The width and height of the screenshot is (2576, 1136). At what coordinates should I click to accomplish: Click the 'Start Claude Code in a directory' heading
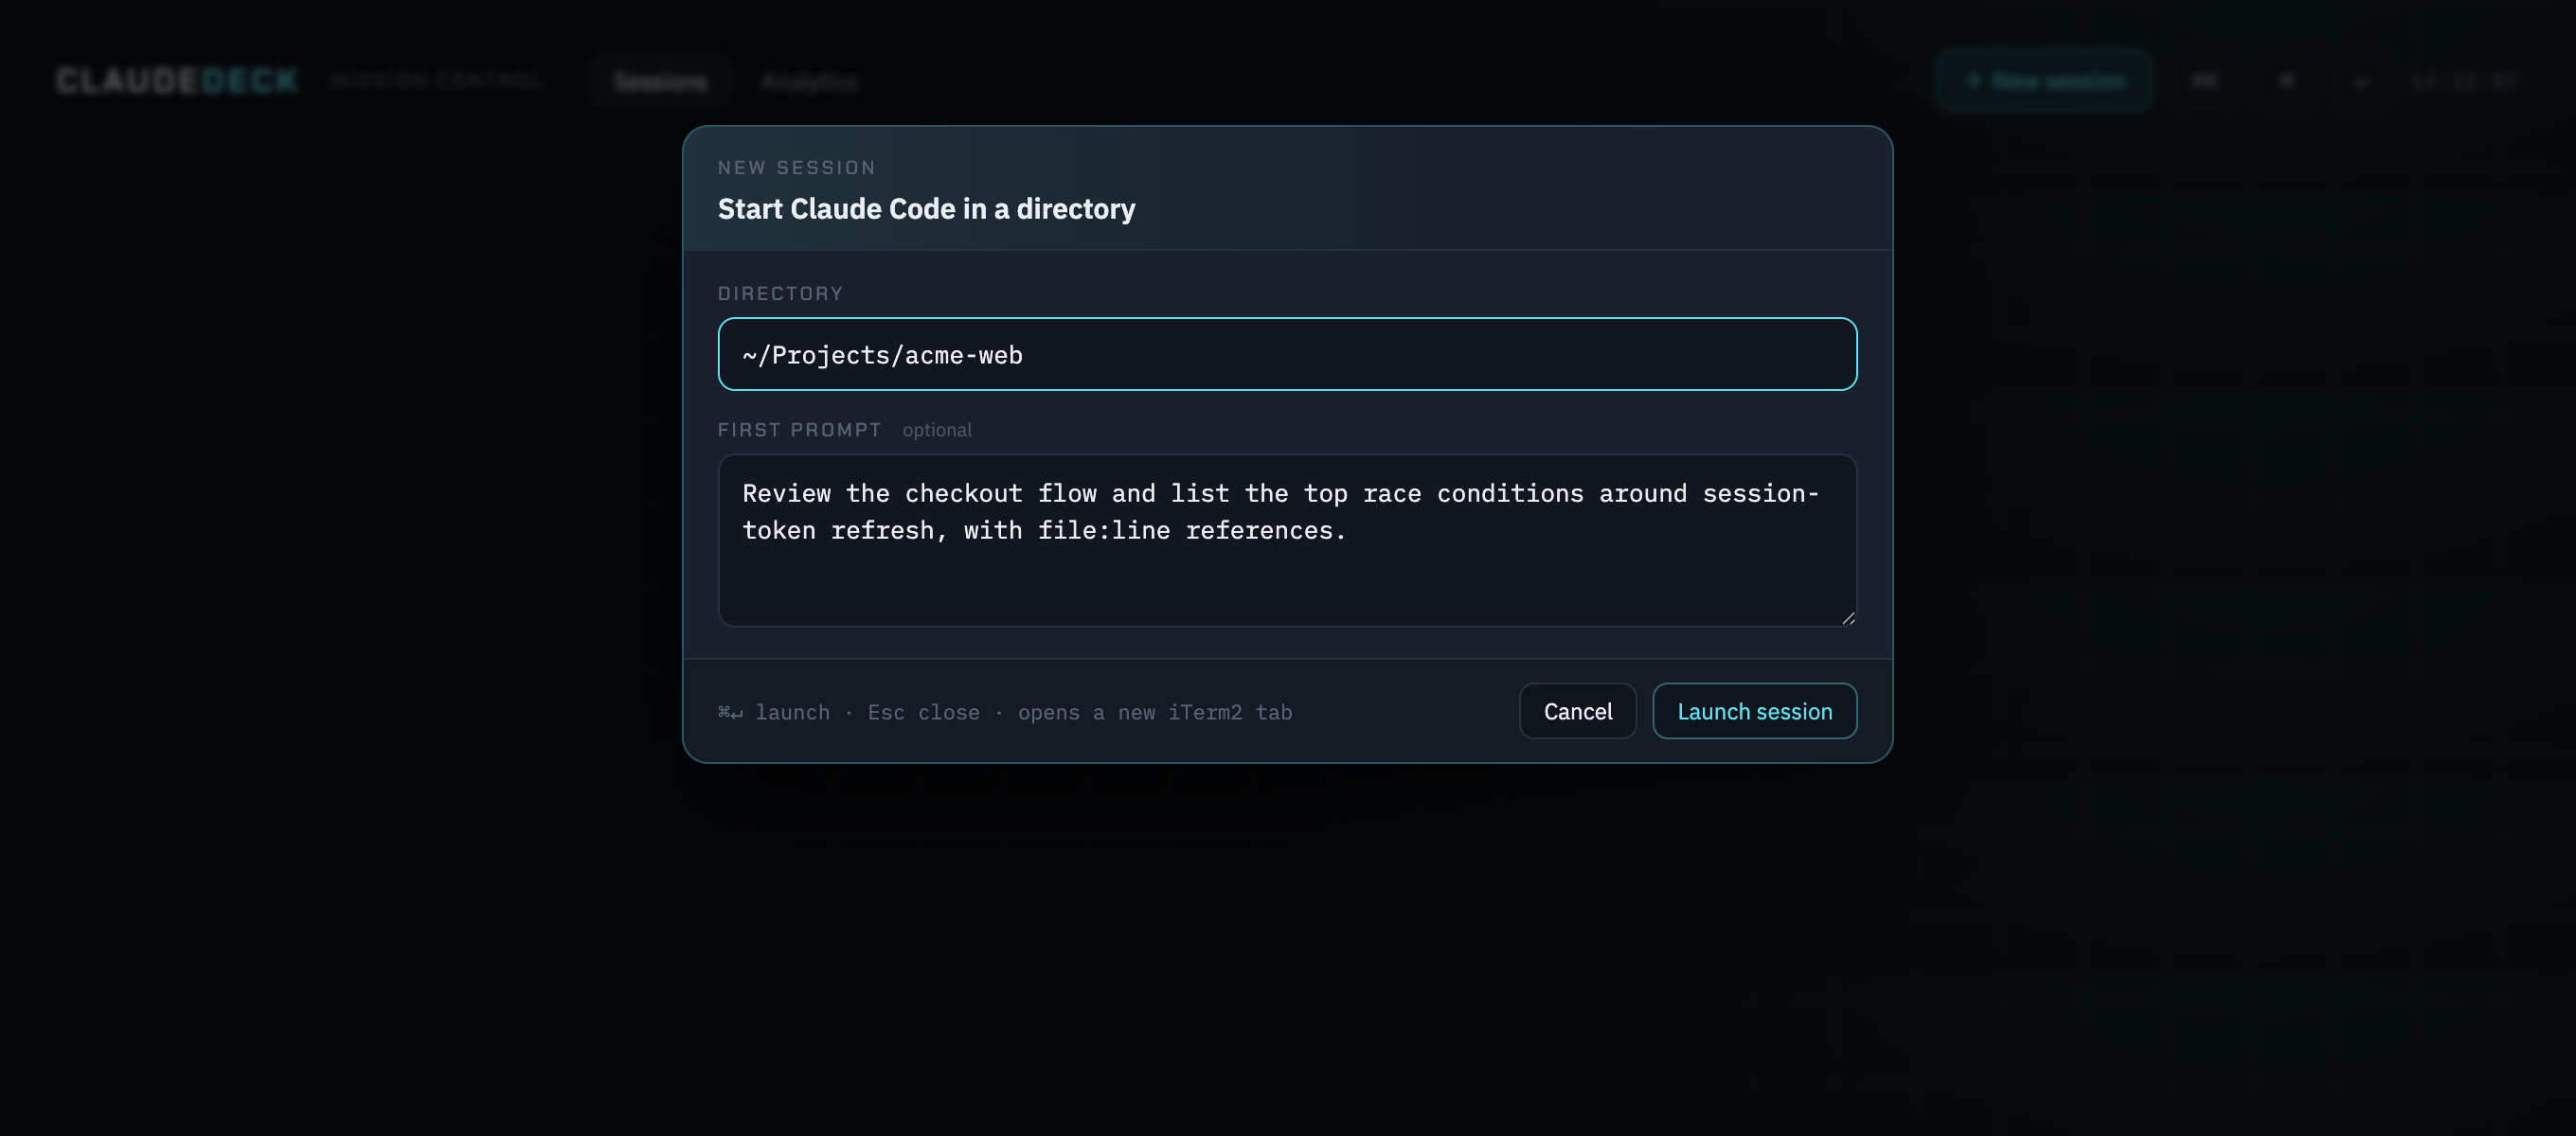[927, 209]
